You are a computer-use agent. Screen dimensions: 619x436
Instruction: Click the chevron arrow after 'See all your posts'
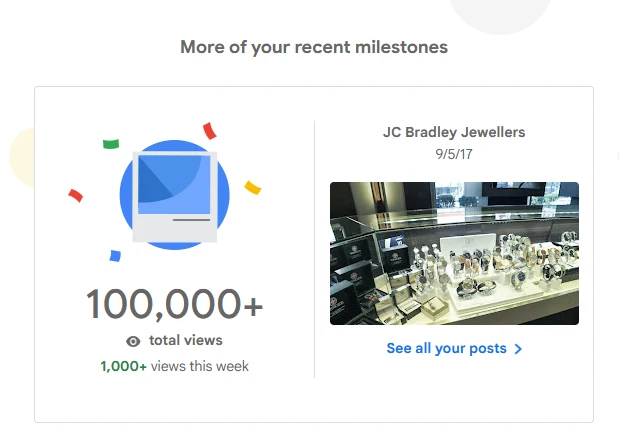[x=518, y=349]
